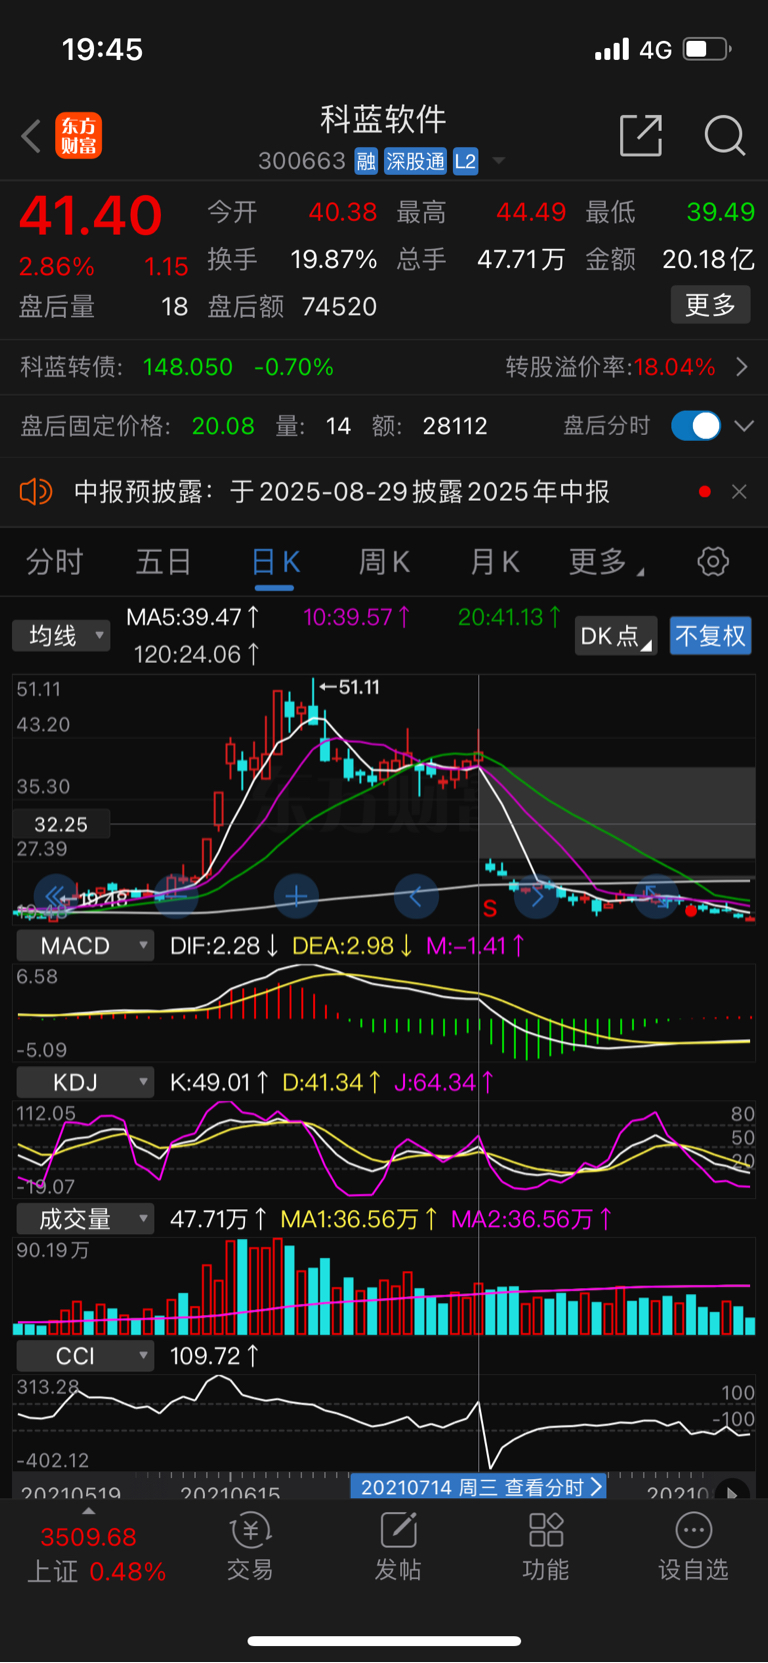Open the stock title dropdown triangle
Image resolution: width=768 pixels, height=1663 pixels.
tap(498, 161)
